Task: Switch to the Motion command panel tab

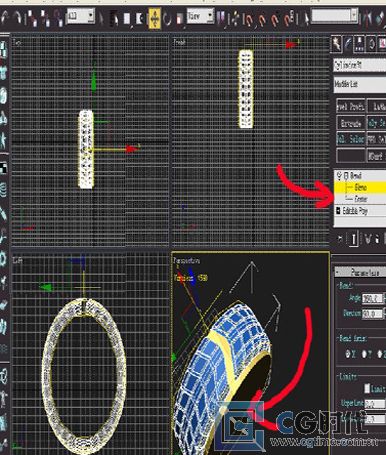Action: pos(371,44)
